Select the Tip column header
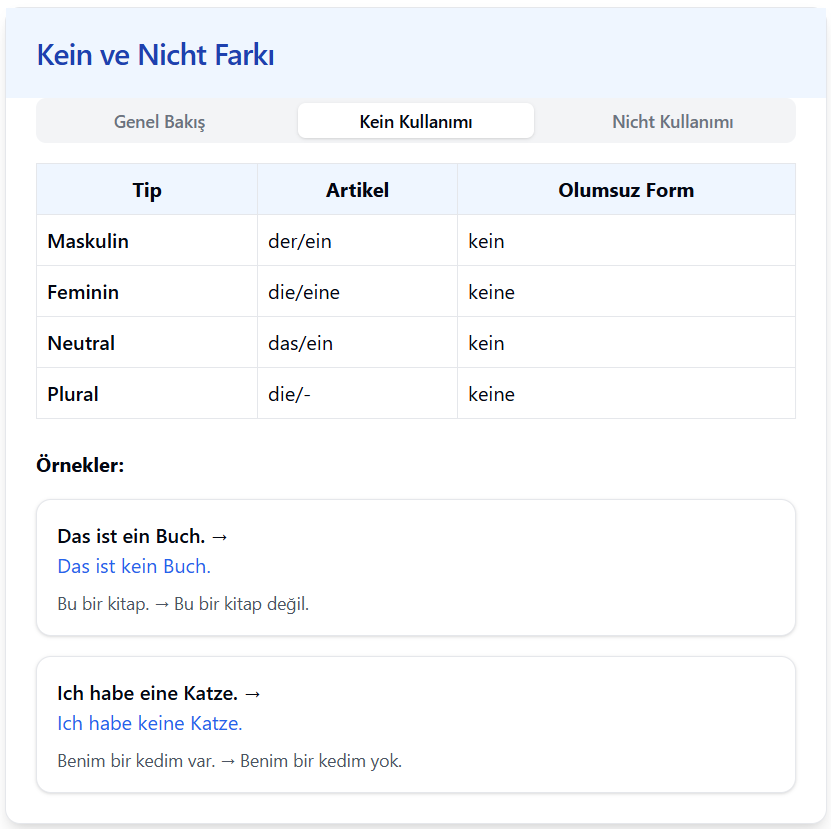The image size is (831, 830). click(146, 189)
